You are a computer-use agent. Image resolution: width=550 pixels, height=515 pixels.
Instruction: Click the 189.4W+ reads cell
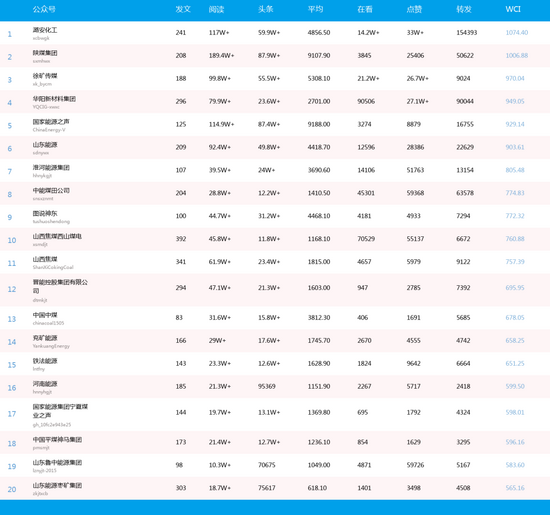point(221,55)
